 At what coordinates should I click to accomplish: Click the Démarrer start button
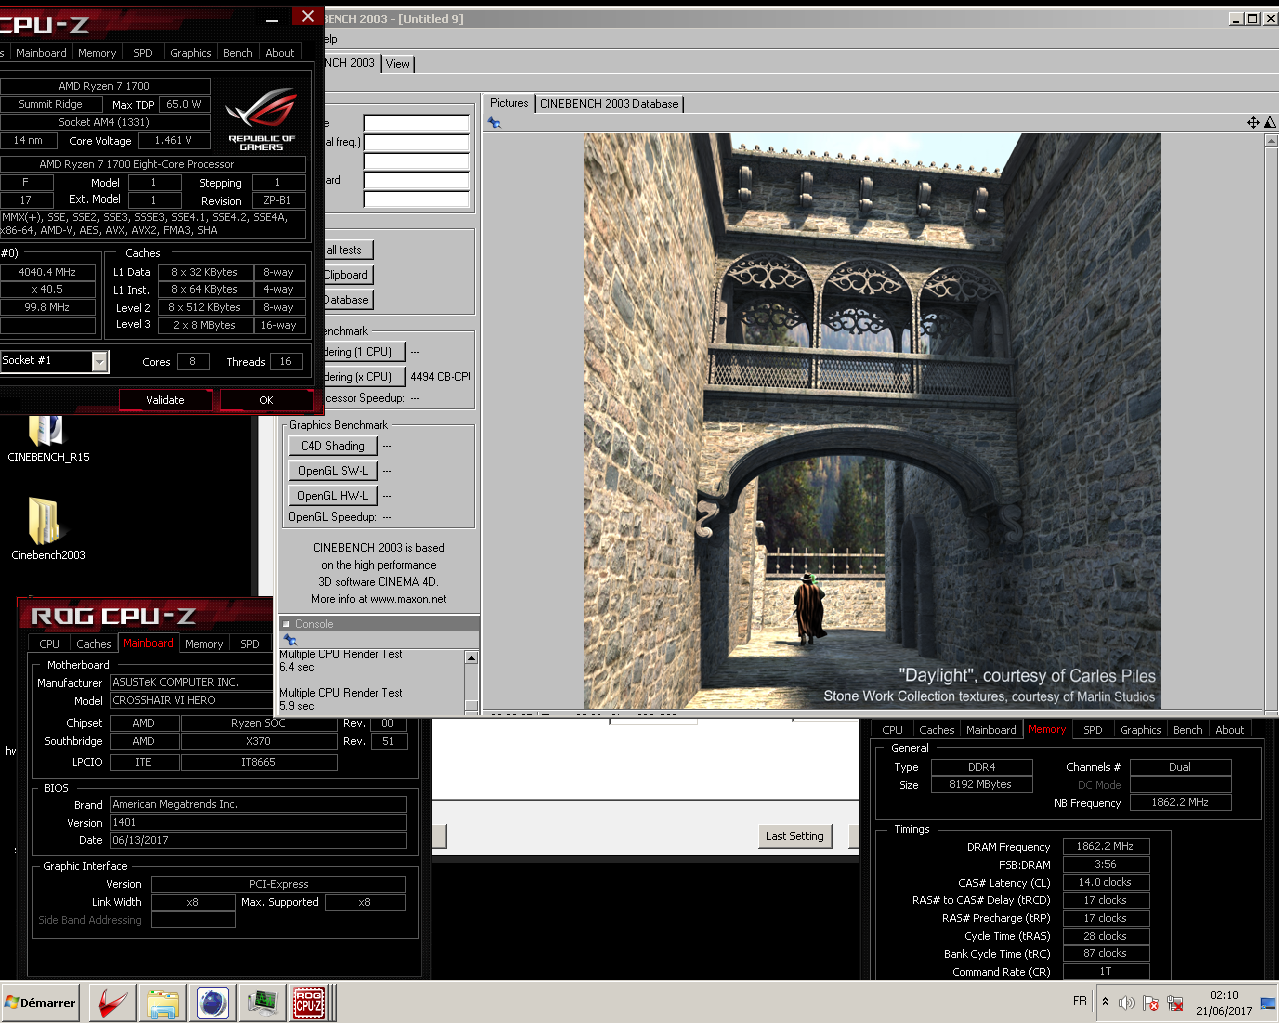point(41,1002)
